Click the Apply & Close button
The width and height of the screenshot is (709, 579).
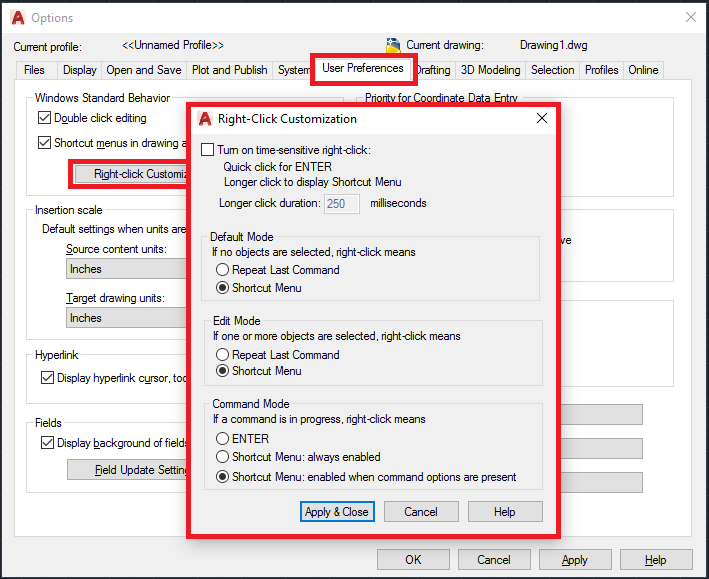(x=337, y=512)
